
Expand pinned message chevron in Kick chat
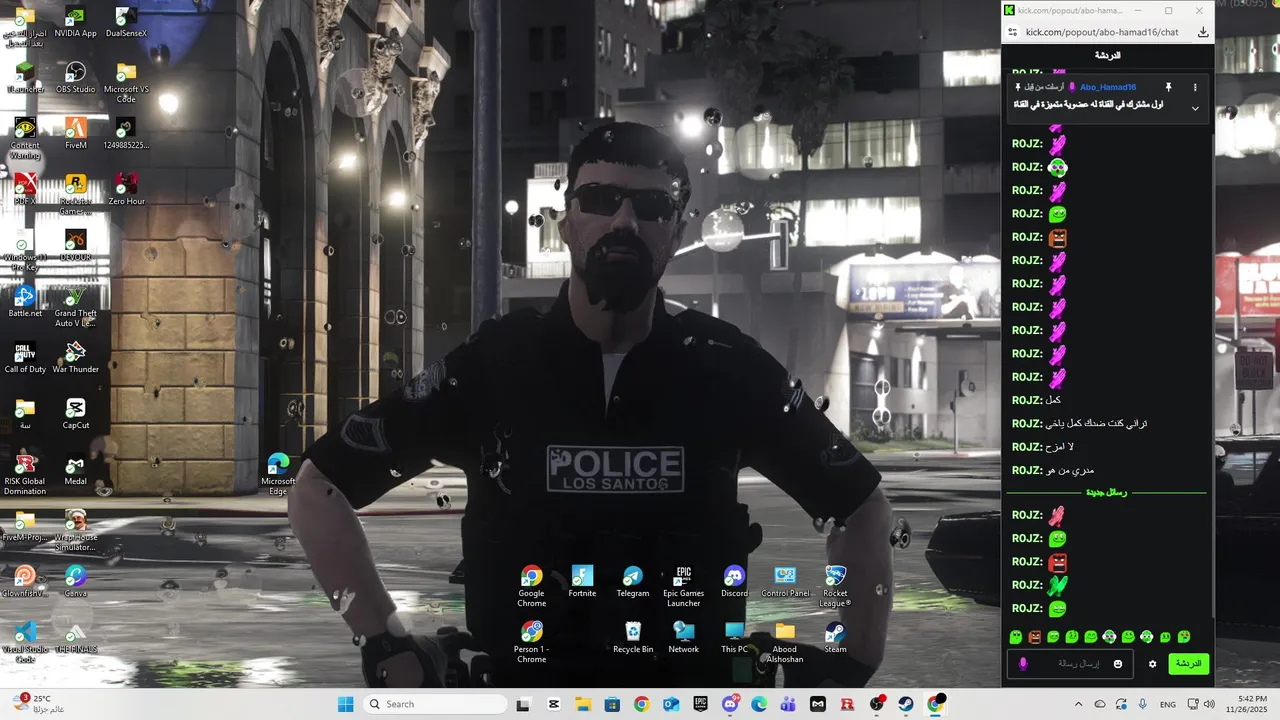(1195, 108)
